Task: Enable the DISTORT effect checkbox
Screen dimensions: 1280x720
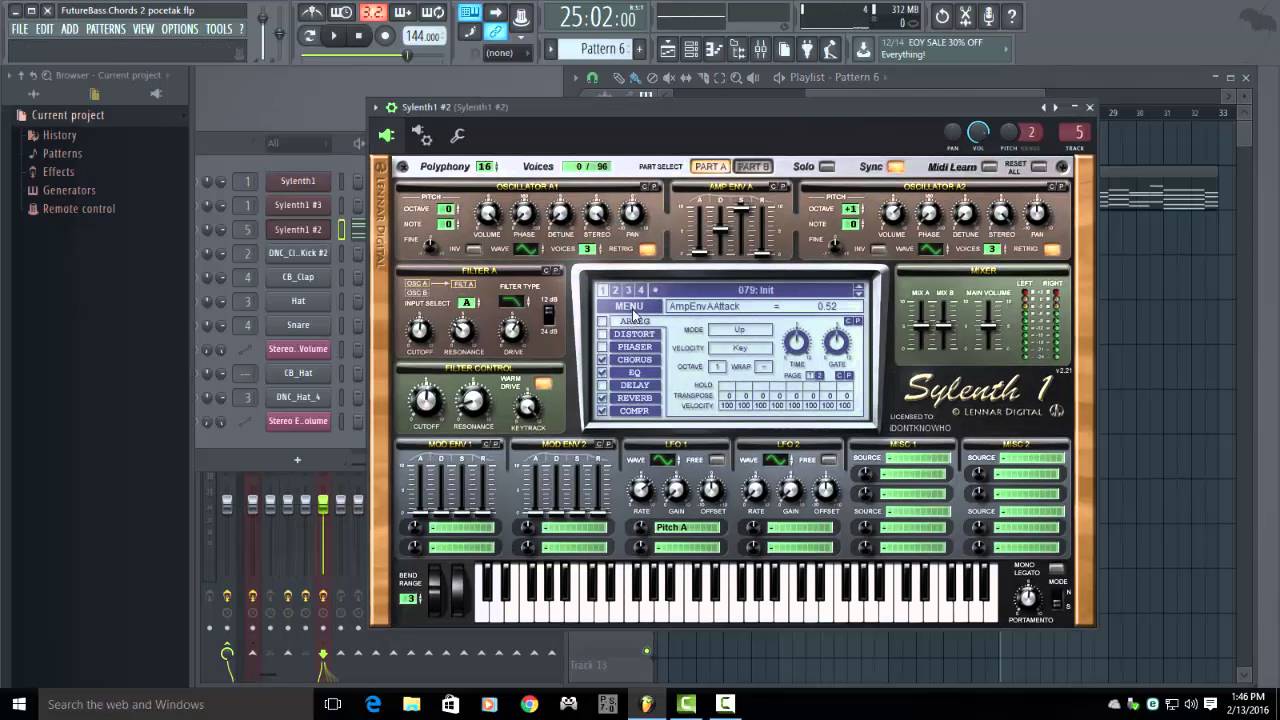Action: point(602,334)
